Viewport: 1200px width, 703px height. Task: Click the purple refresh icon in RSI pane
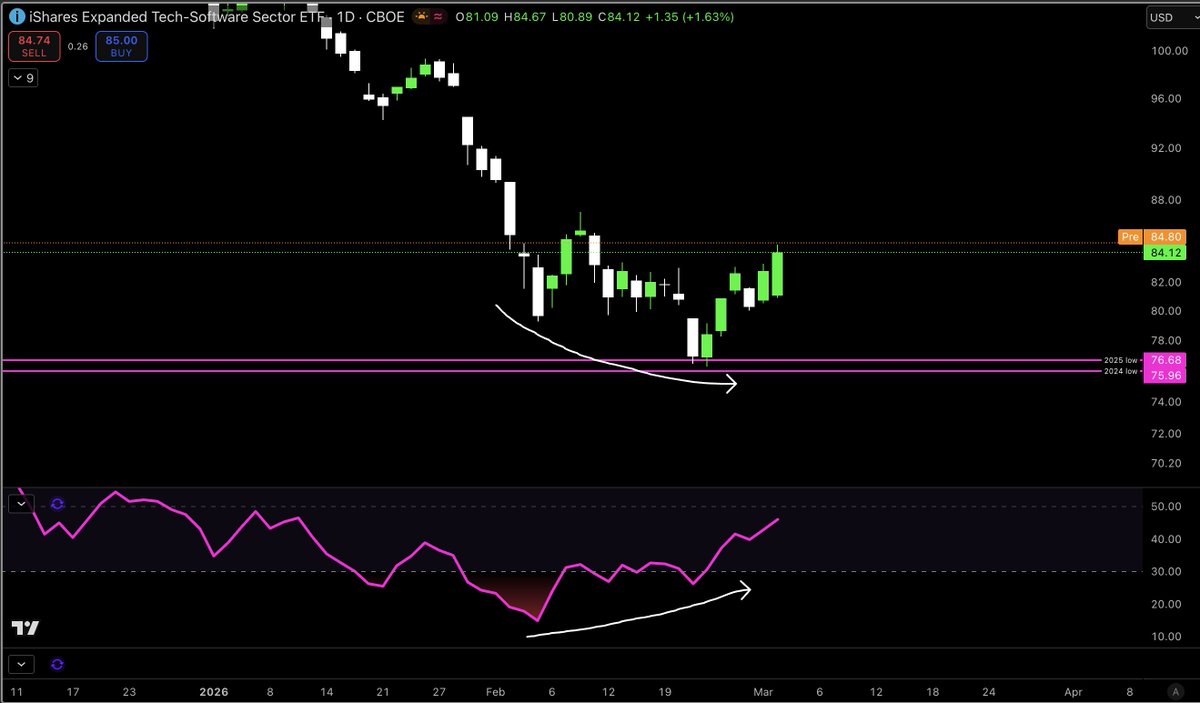pos(57,505)
